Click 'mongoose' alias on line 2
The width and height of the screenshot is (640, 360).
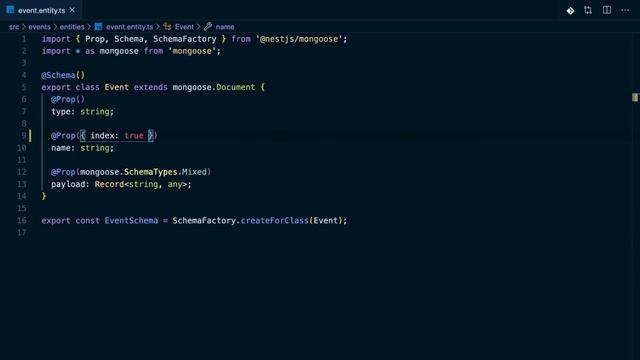click(x=119, y=51)
